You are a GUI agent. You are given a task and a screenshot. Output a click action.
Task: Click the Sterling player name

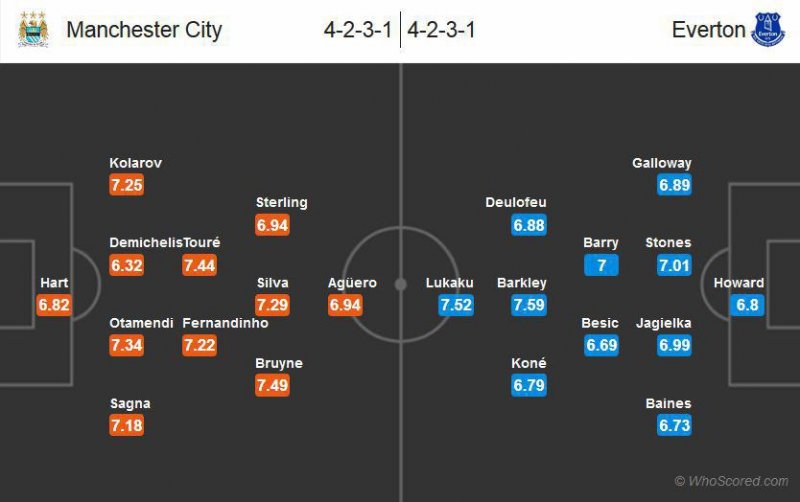[282, 202]
